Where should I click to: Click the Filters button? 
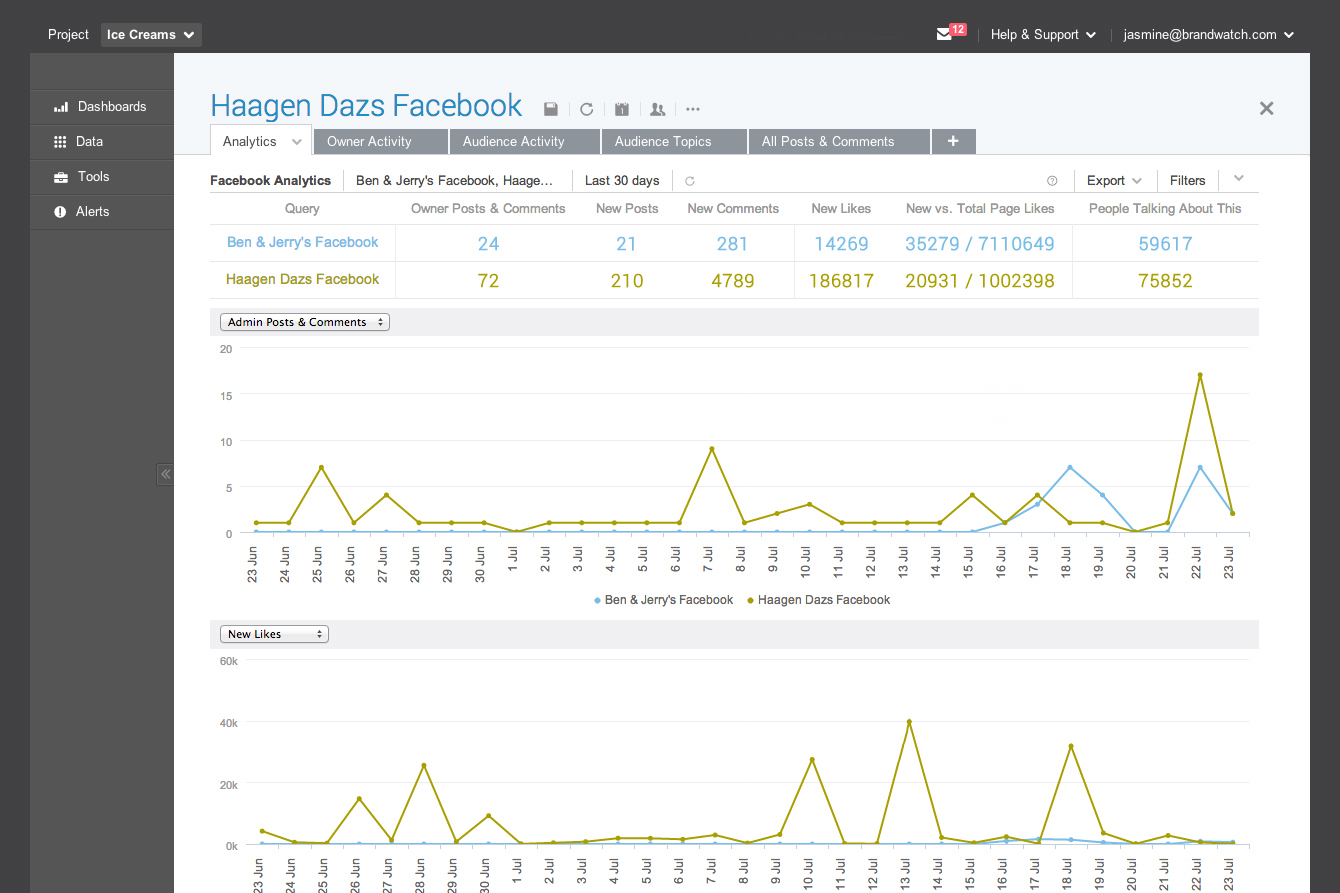click(1188, 181)
